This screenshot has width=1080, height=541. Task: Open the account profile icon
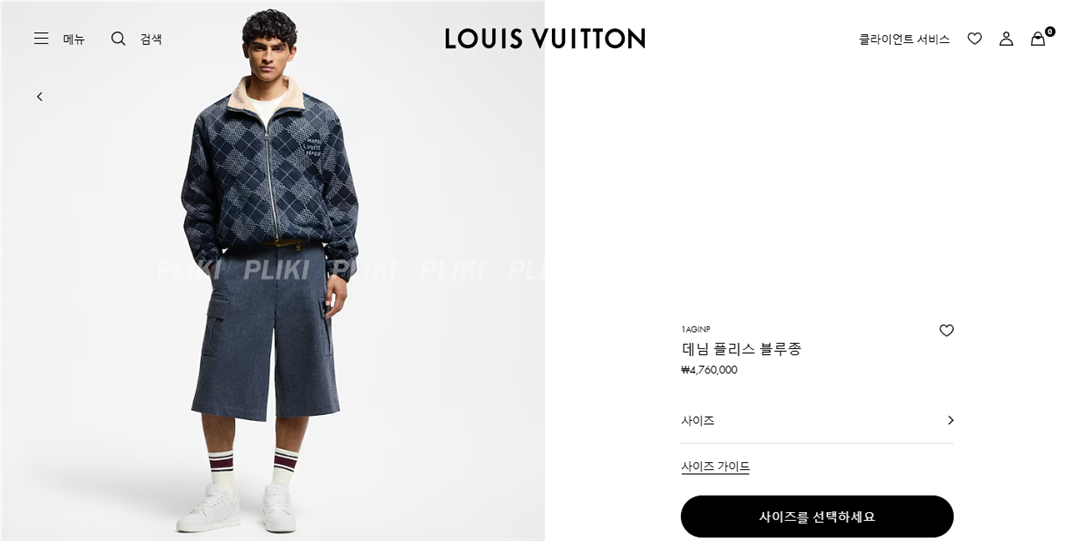click(1006, 39)
